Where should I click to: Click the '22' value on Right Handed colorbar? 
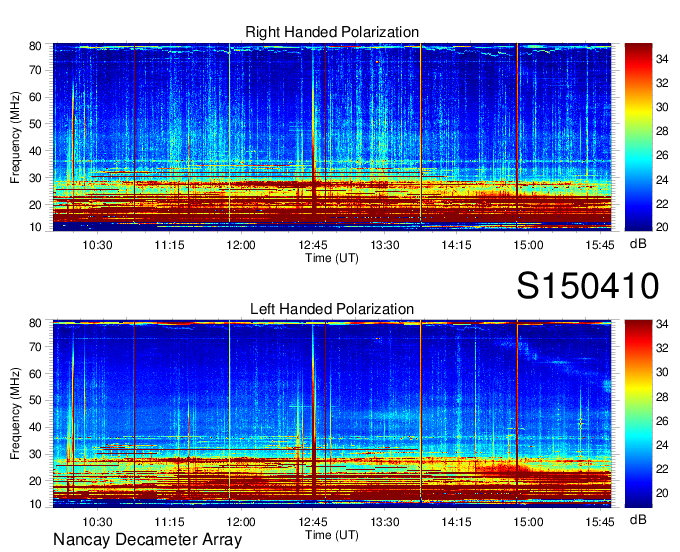(x=662, y=203)
